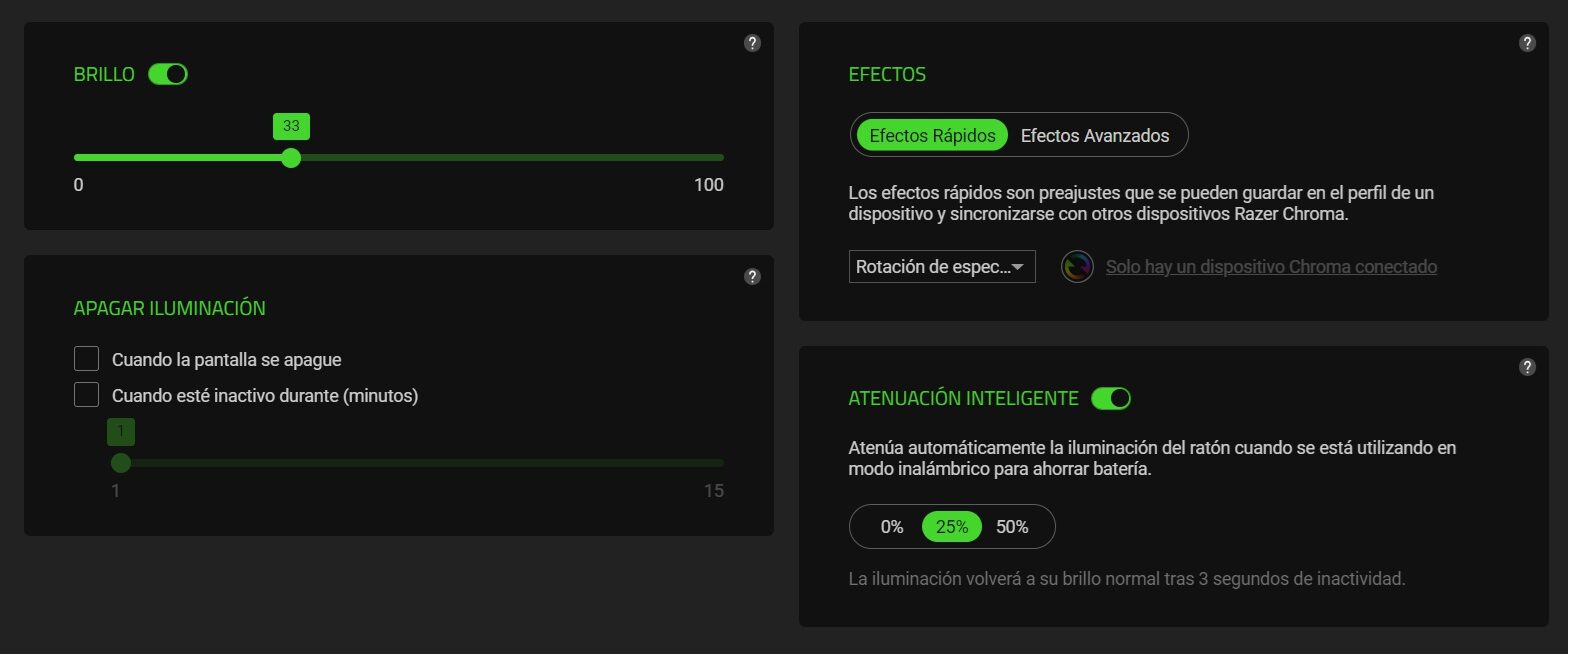Click the inactivity minutes slider handle

coord(121,463)
